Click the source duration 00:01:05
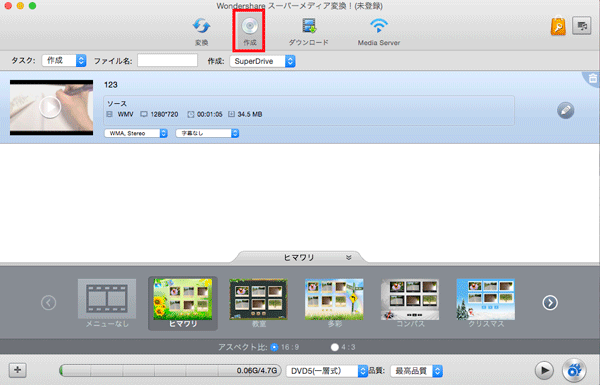 209,114
